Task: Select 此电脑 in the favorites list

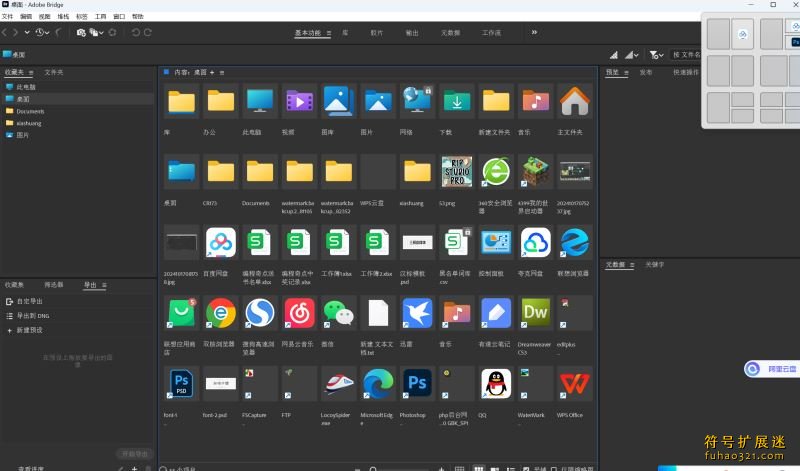Action: [26, 87]
